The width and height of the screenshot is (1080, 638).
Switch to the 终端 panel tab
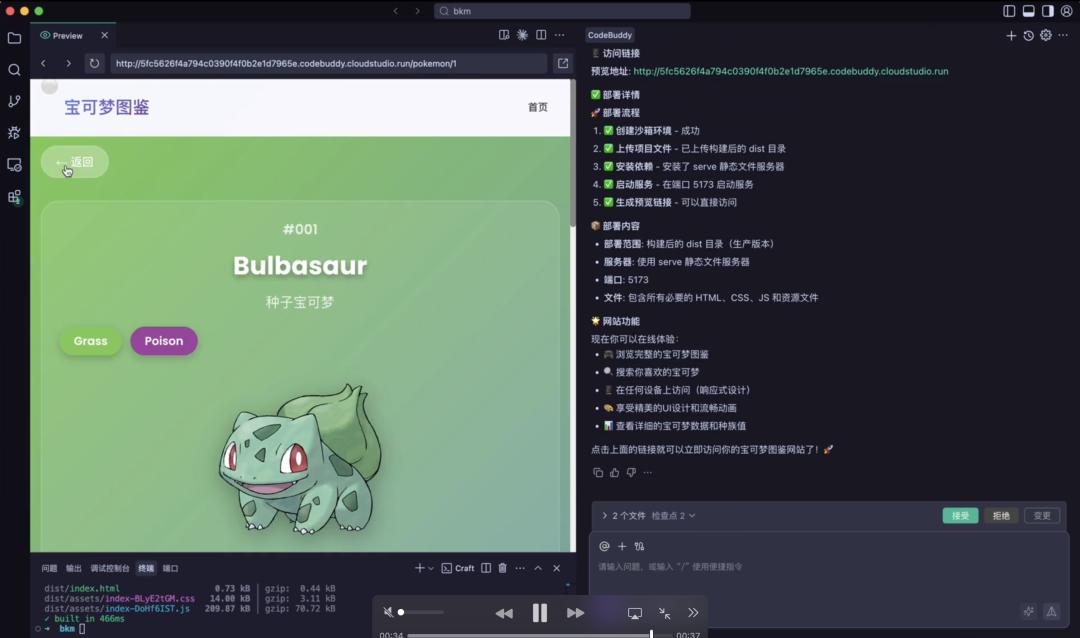click(146, 568)
